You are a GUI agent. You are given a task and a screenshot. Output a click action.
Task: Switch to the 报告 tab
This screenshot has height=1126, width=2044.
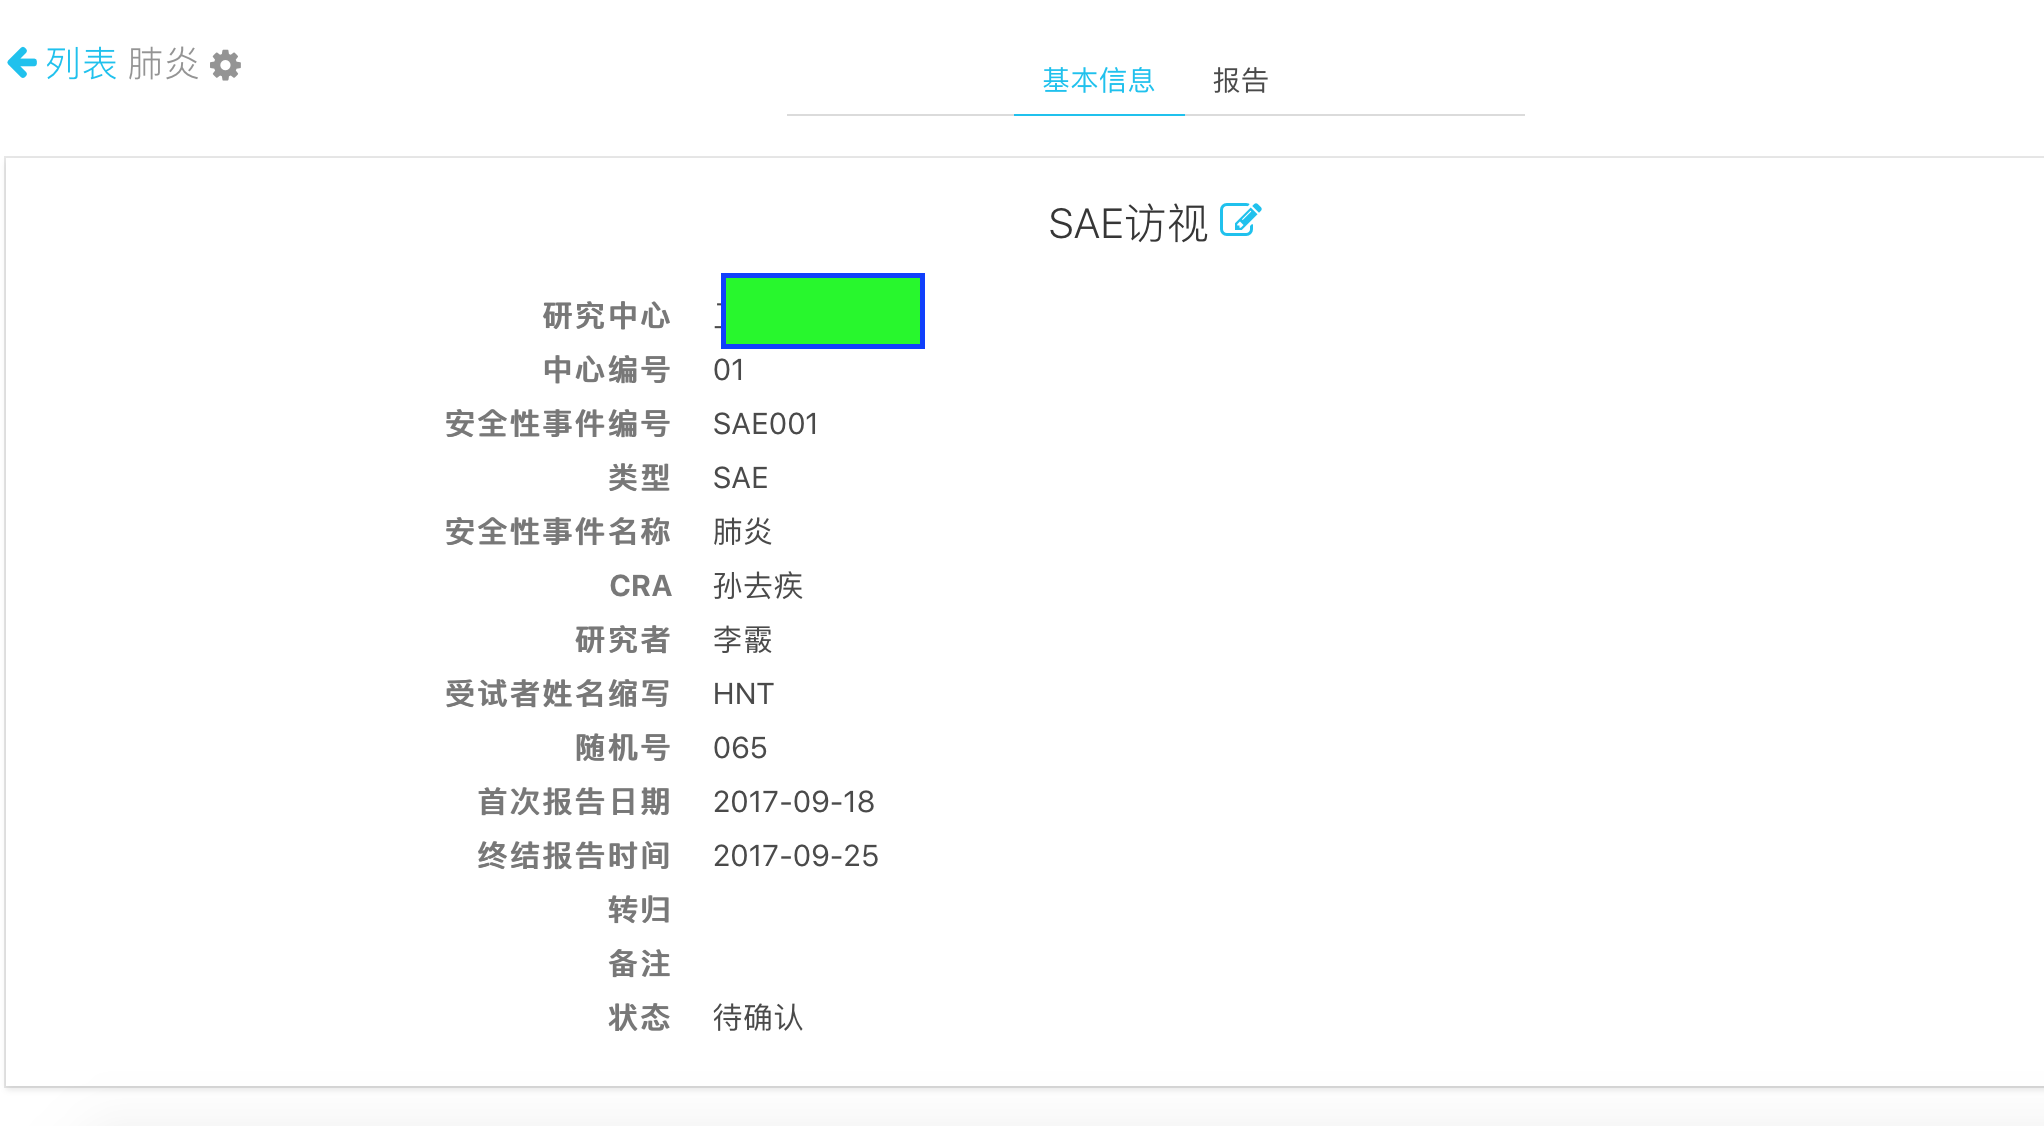1240,80
